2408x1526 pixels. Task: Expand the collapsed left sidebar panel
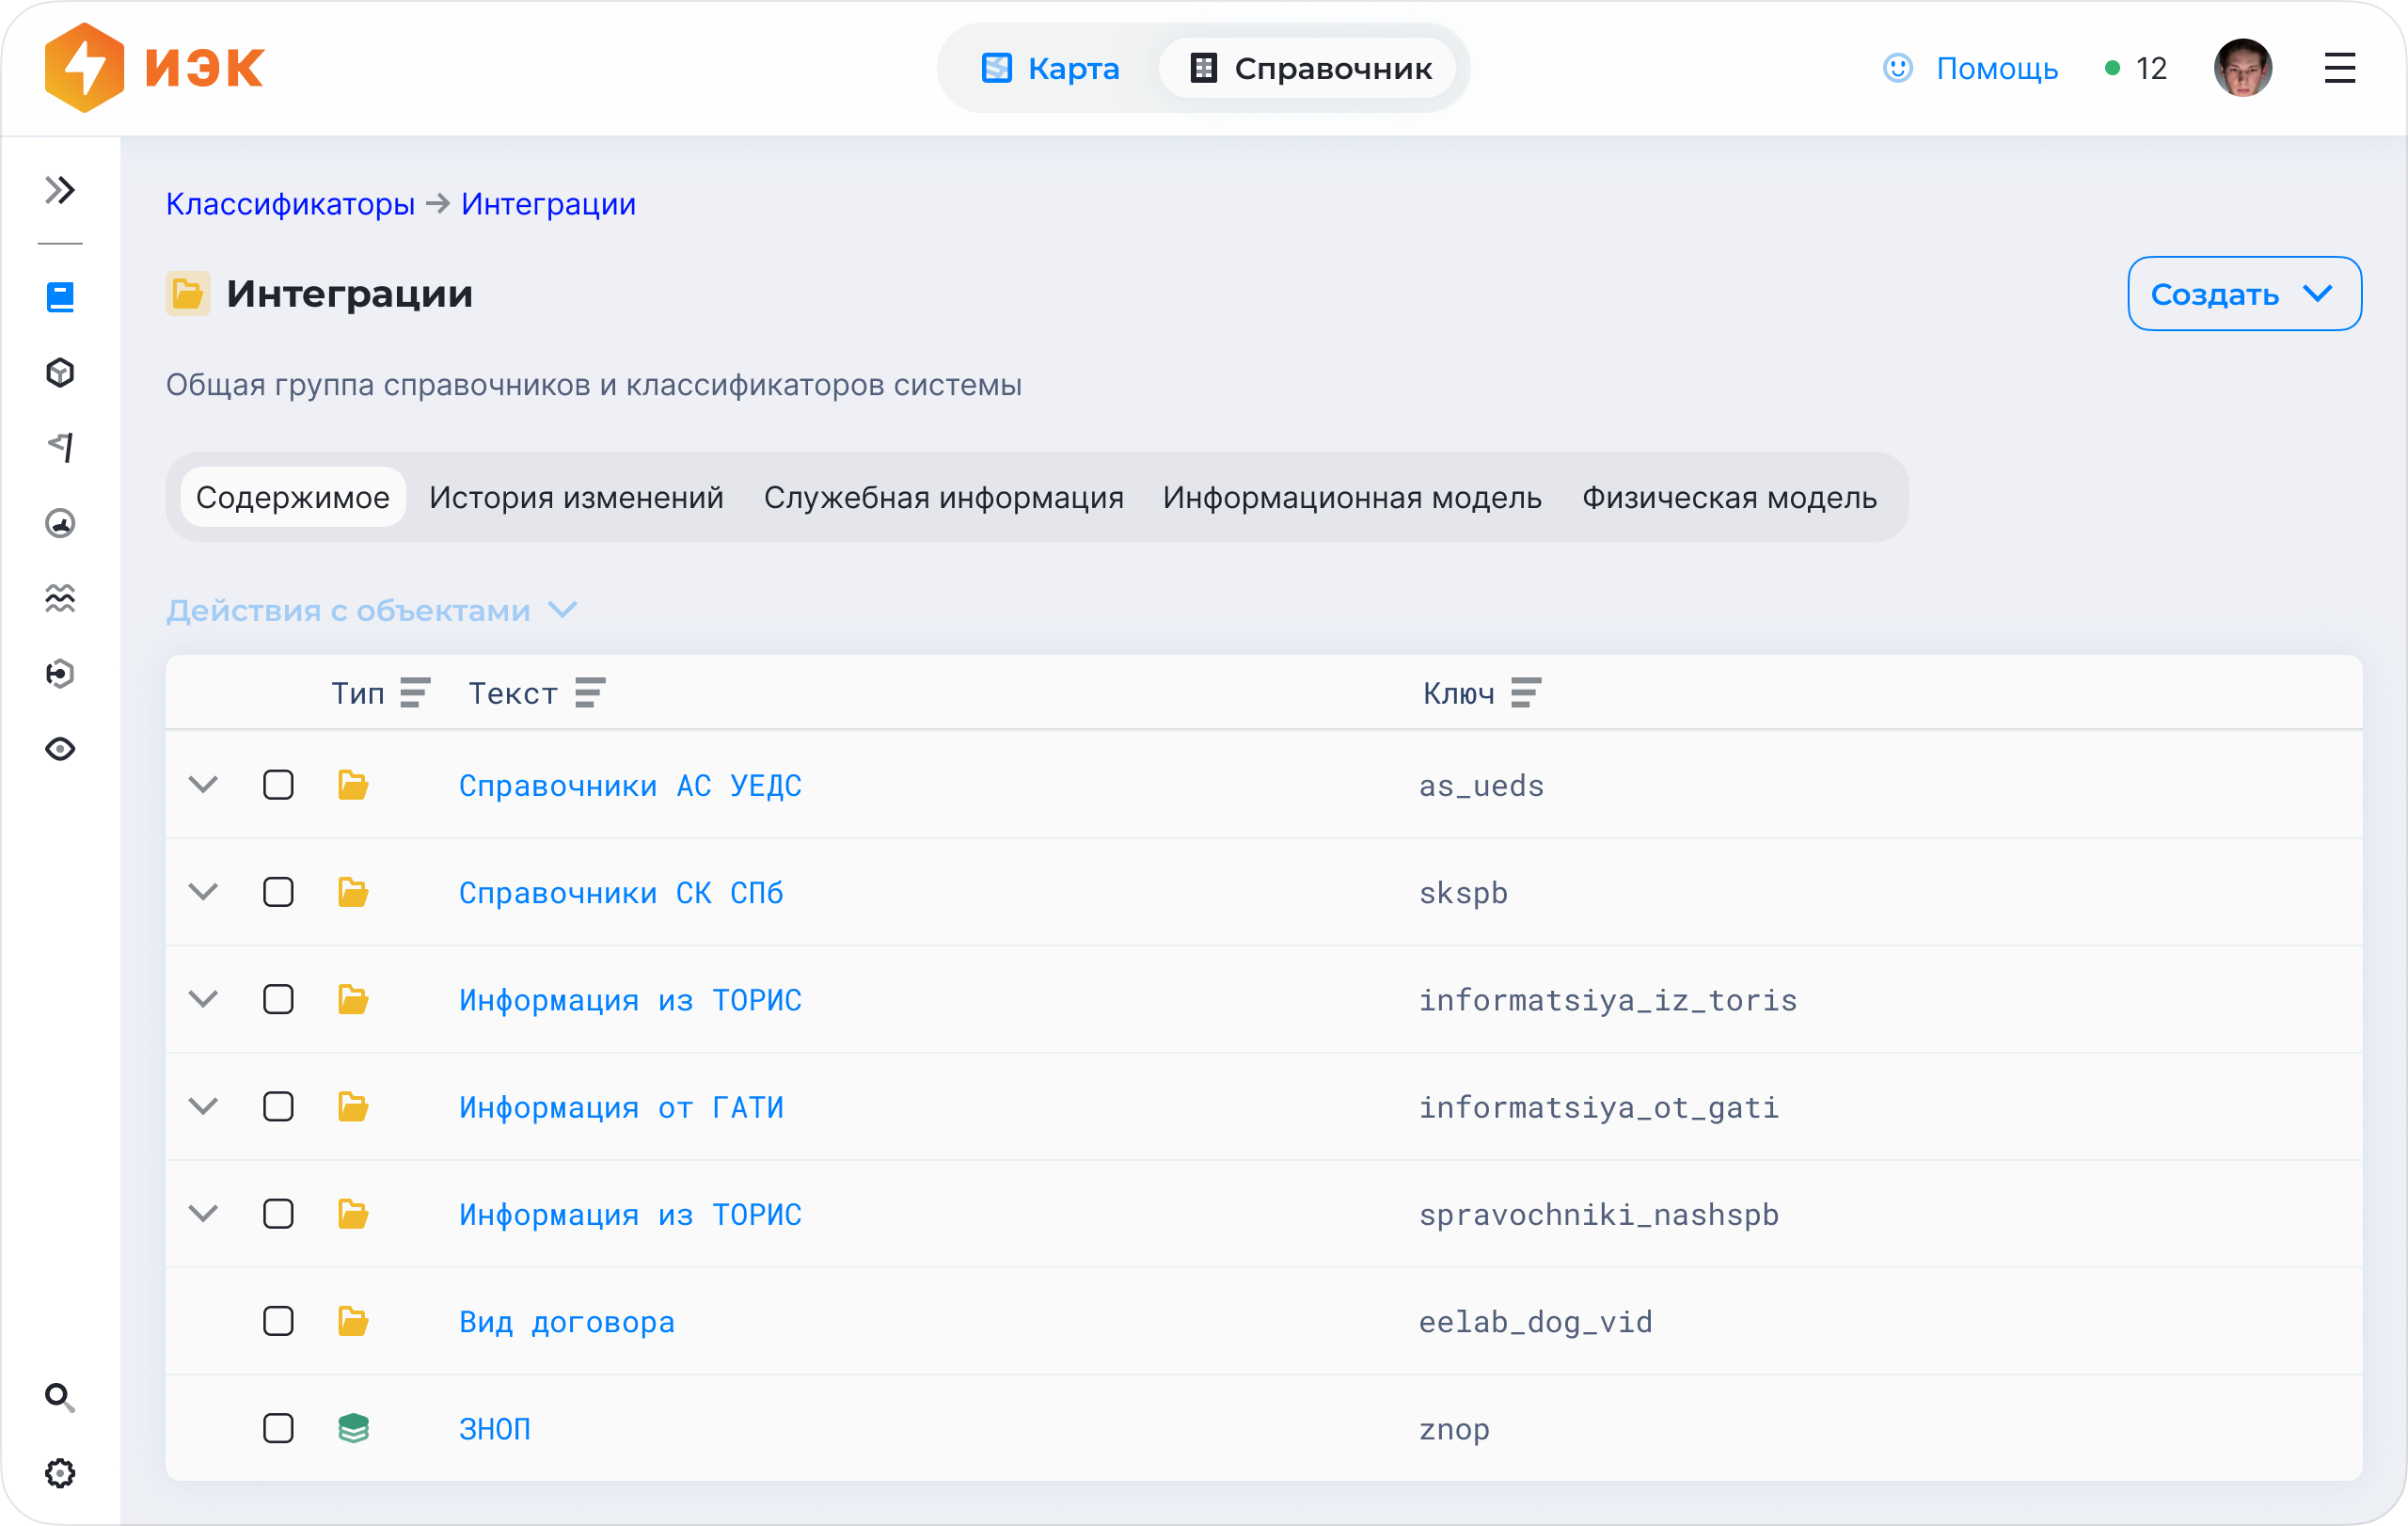pyautogui.click(x=60, y=188)
